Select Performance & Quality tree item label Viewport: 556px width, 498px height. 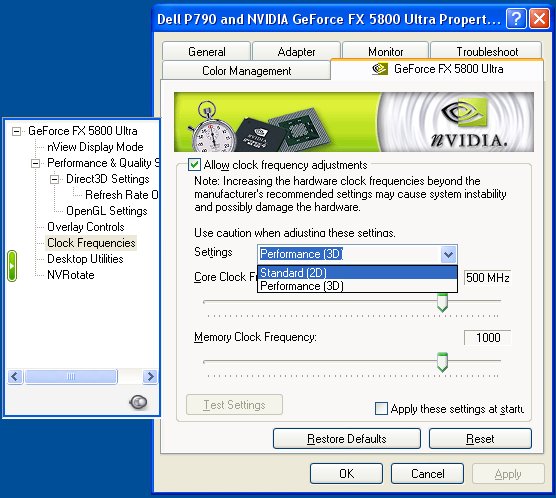click(103, 163)
